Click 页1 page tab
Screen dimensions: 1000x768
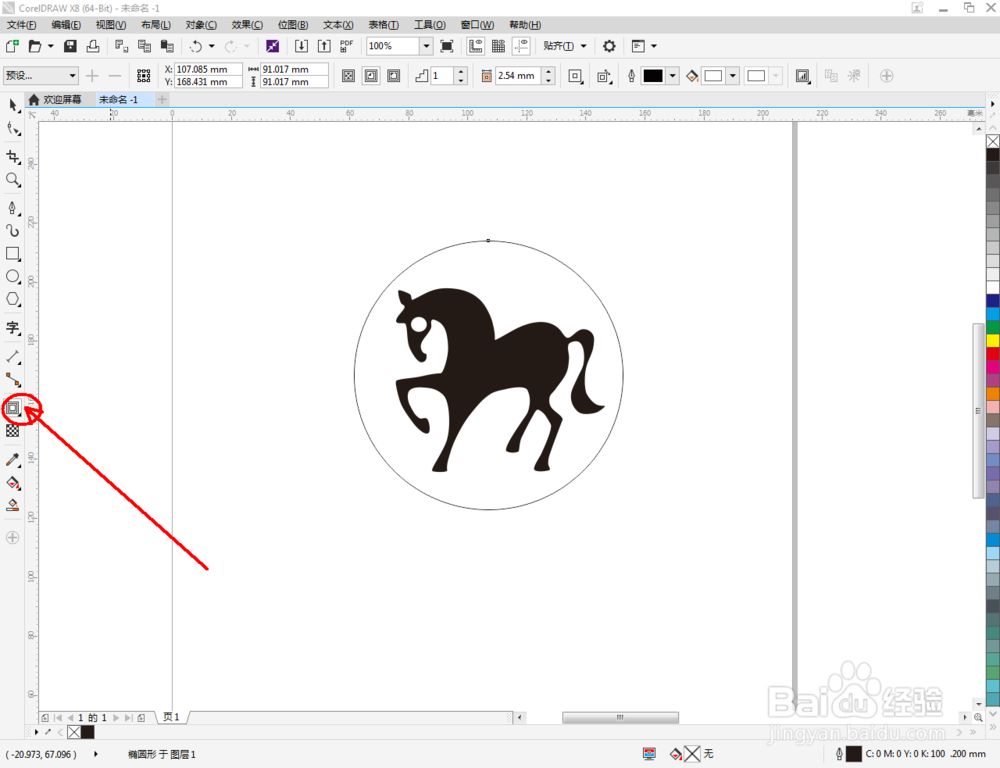click(x=172, y=717)
